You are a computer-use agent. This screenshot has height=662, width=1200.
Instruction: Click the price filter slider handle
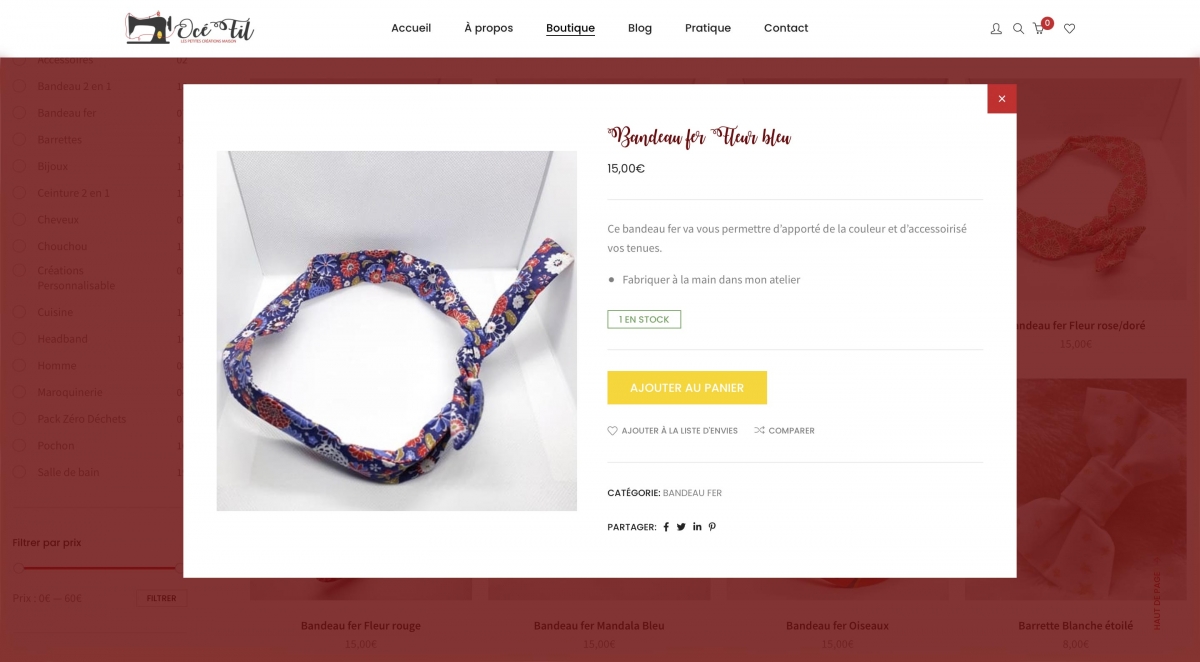[x=18, y=568]
